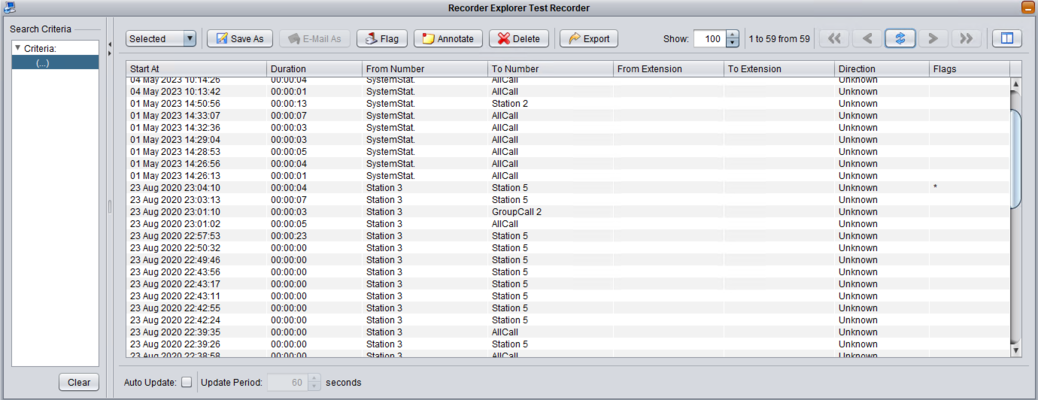
Task: Go to the previous page of results
Action: coord(867,38)
